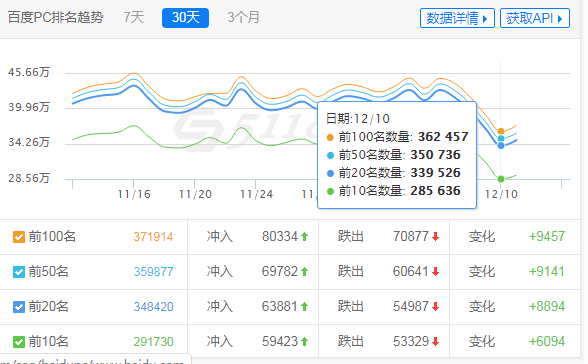Viewport: 588px width, 364px height.
Task: Click the 获取API button
Action: pyautogui.click(x=535, y=18)
